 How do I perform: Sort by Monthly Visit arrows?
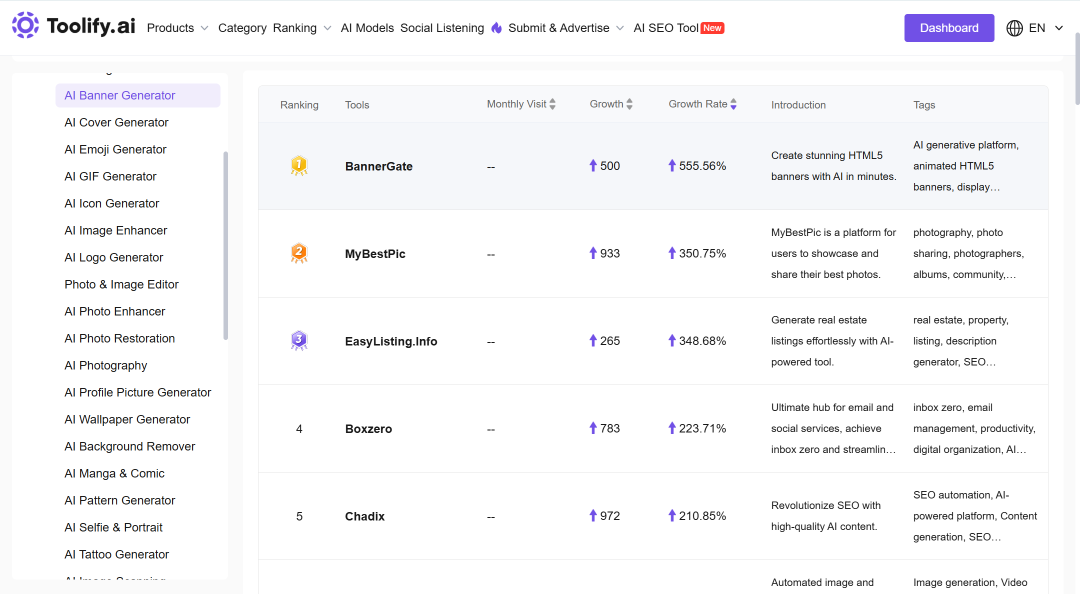click(x=552, y=104)
